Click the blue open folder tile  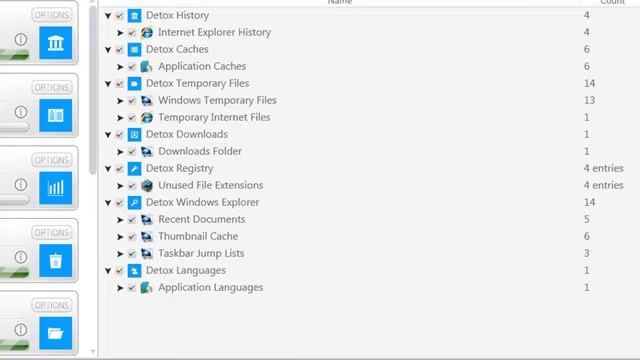pyautogui.click(x=56, y=333)
